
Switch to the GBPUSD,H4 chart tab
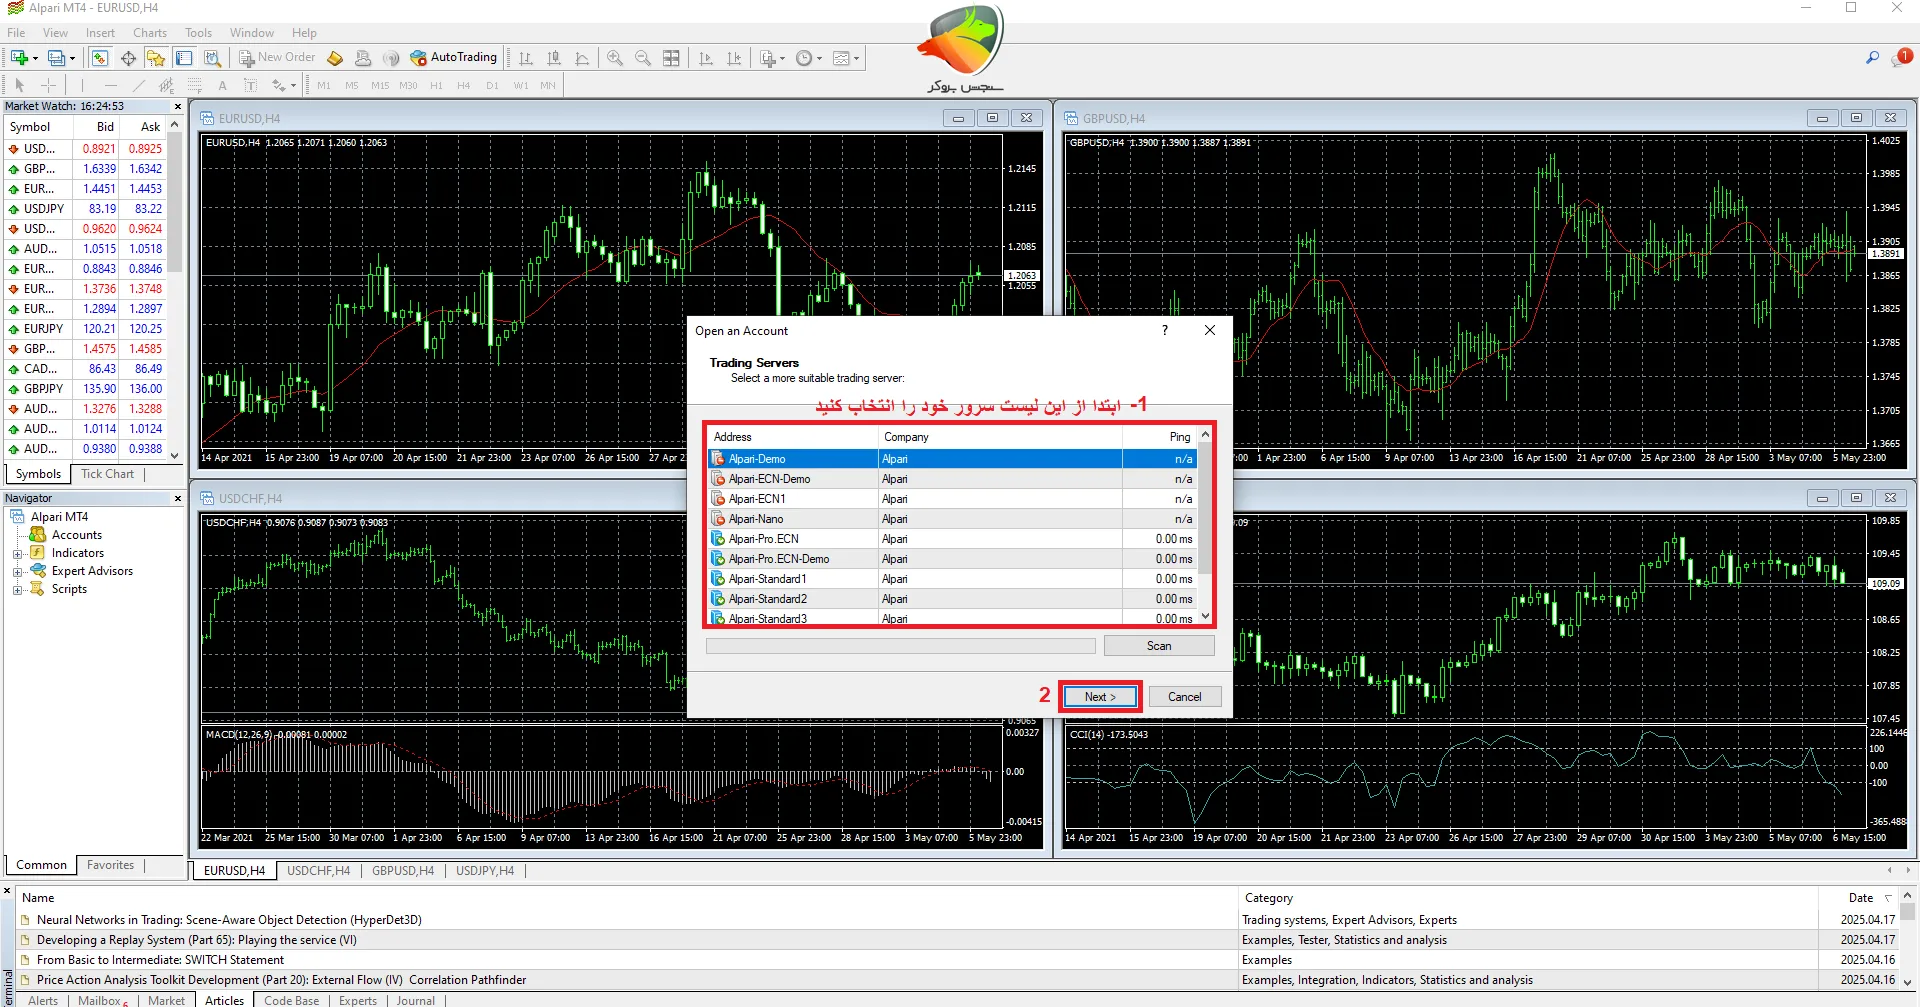(x=403, y=871)
